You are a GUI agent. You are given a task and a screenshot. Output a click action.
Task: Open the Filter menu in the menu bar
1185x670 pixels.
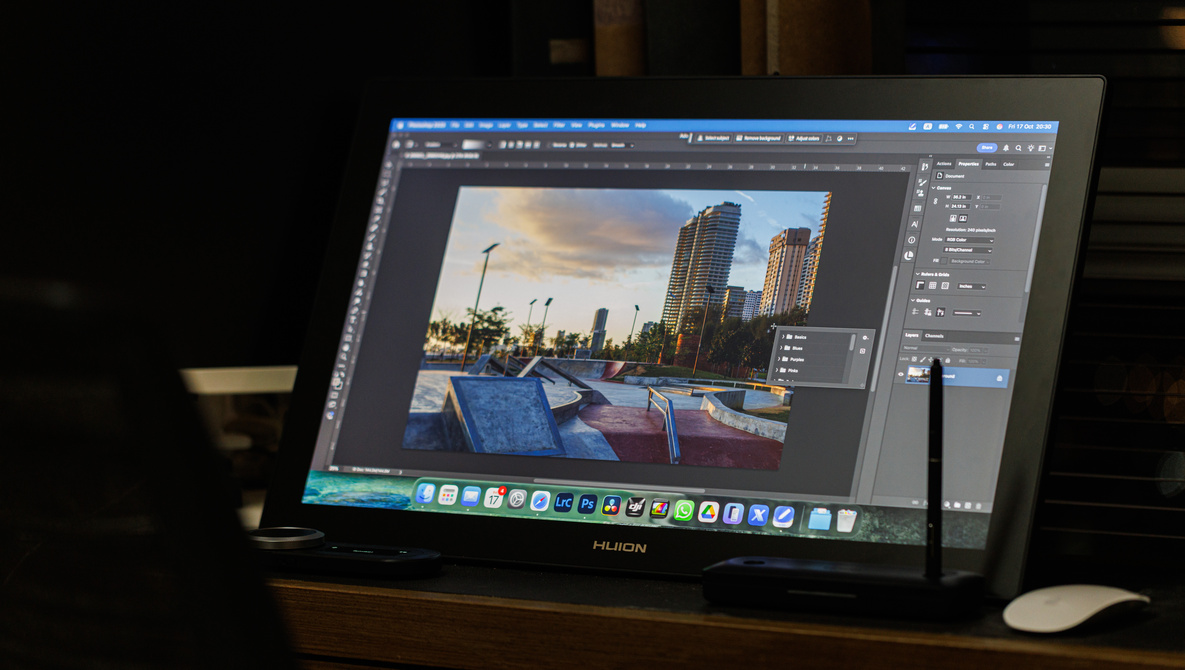pos(557,126)
